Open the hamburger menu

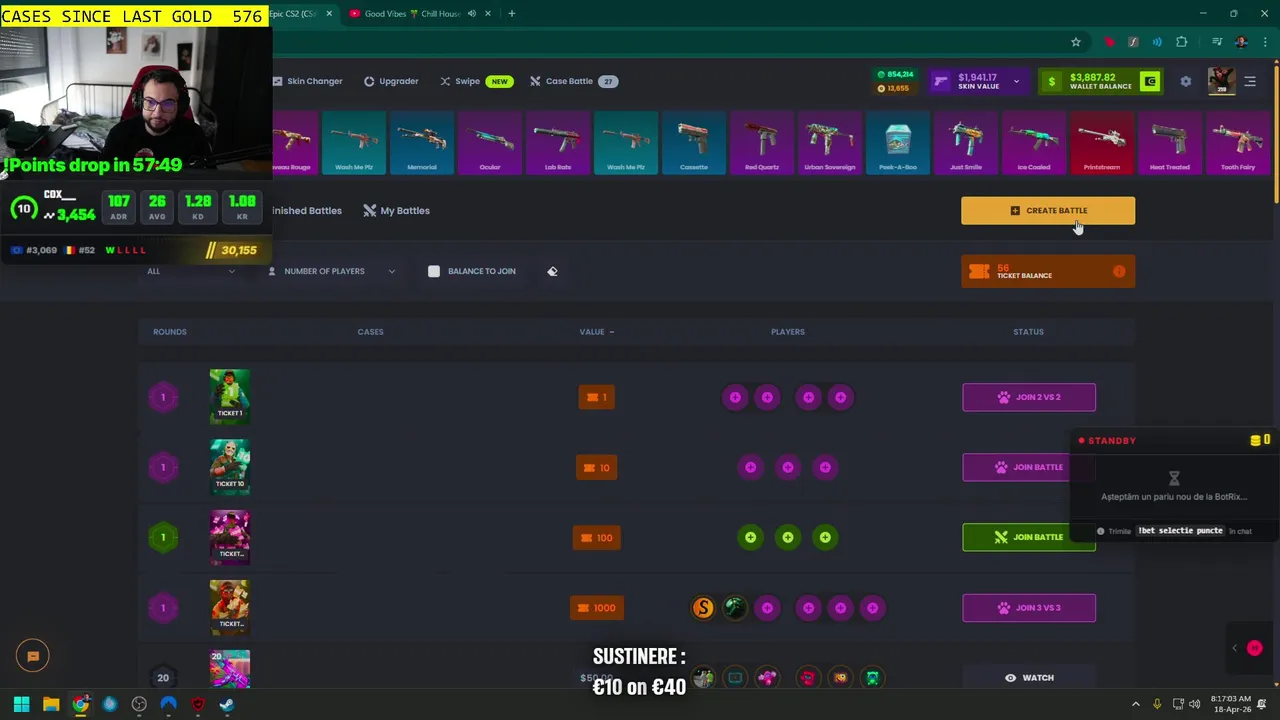coord(1250,81)
